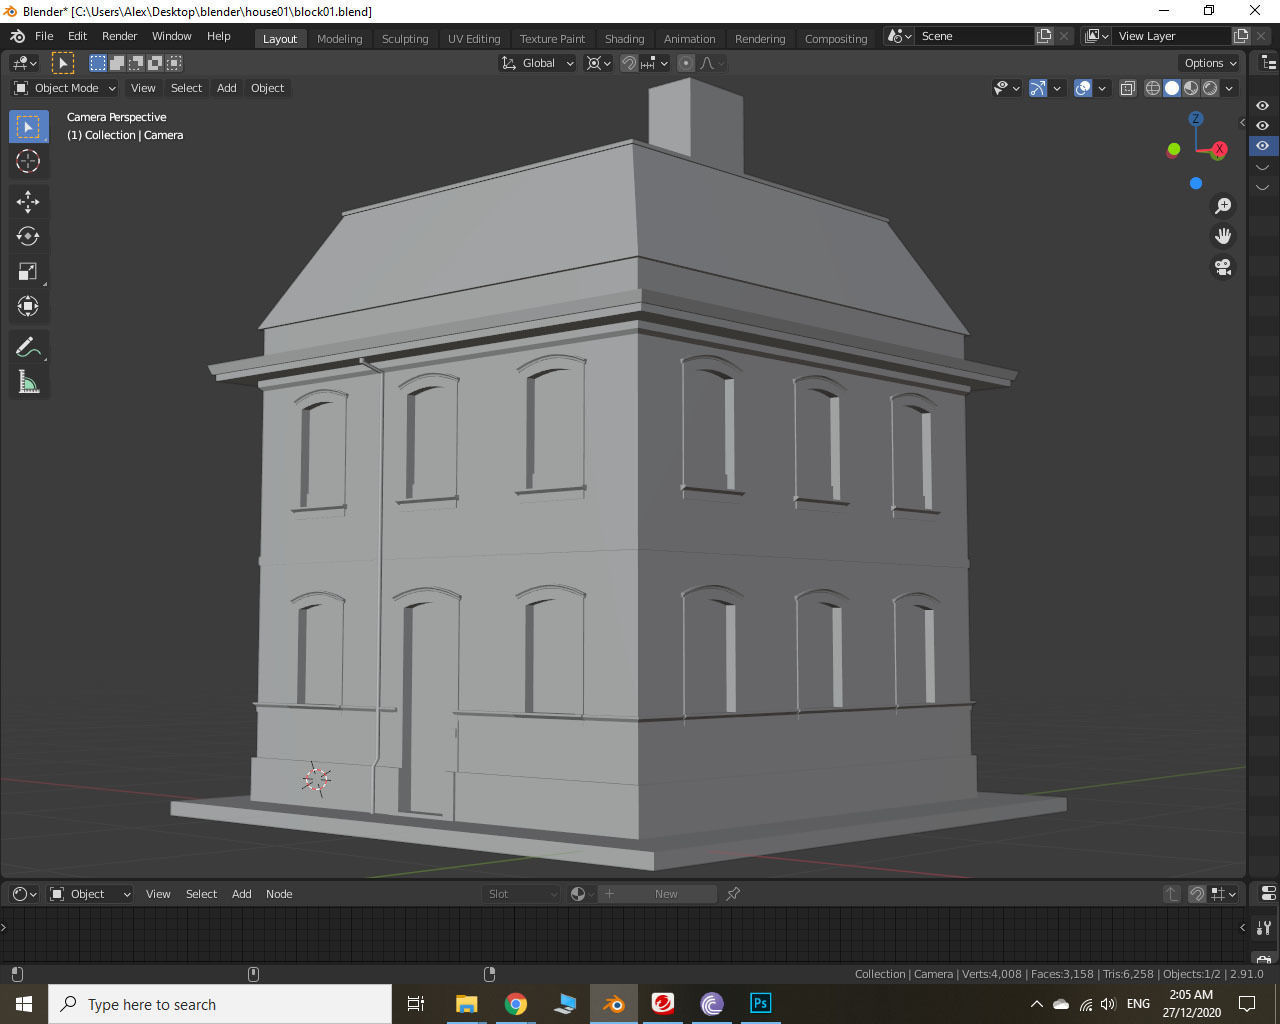Open the Render menu
Image resolution: width=1280 pixels, height=1024 pixels.
click(x=119, y=36)
